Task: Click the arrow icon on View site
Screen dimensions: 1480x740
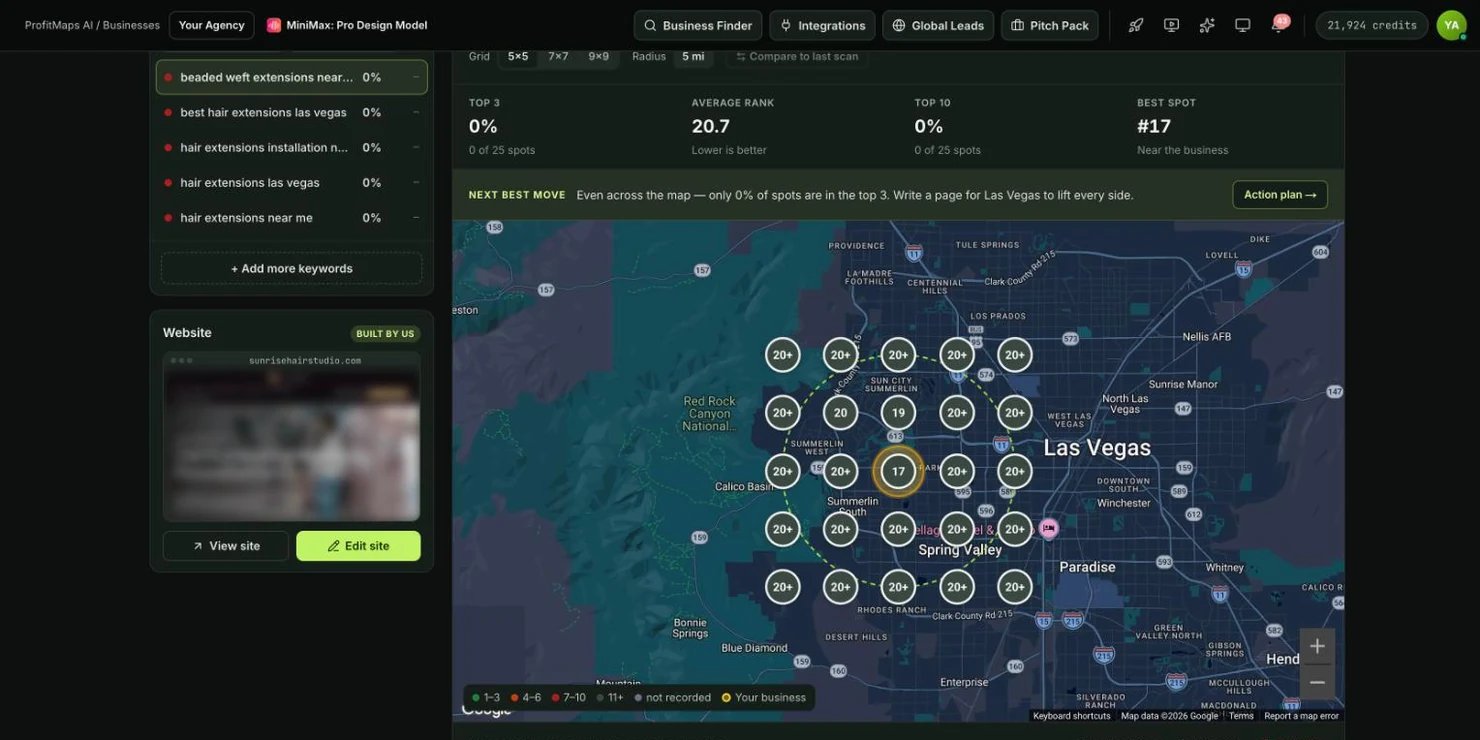Action: click(198, 546)
